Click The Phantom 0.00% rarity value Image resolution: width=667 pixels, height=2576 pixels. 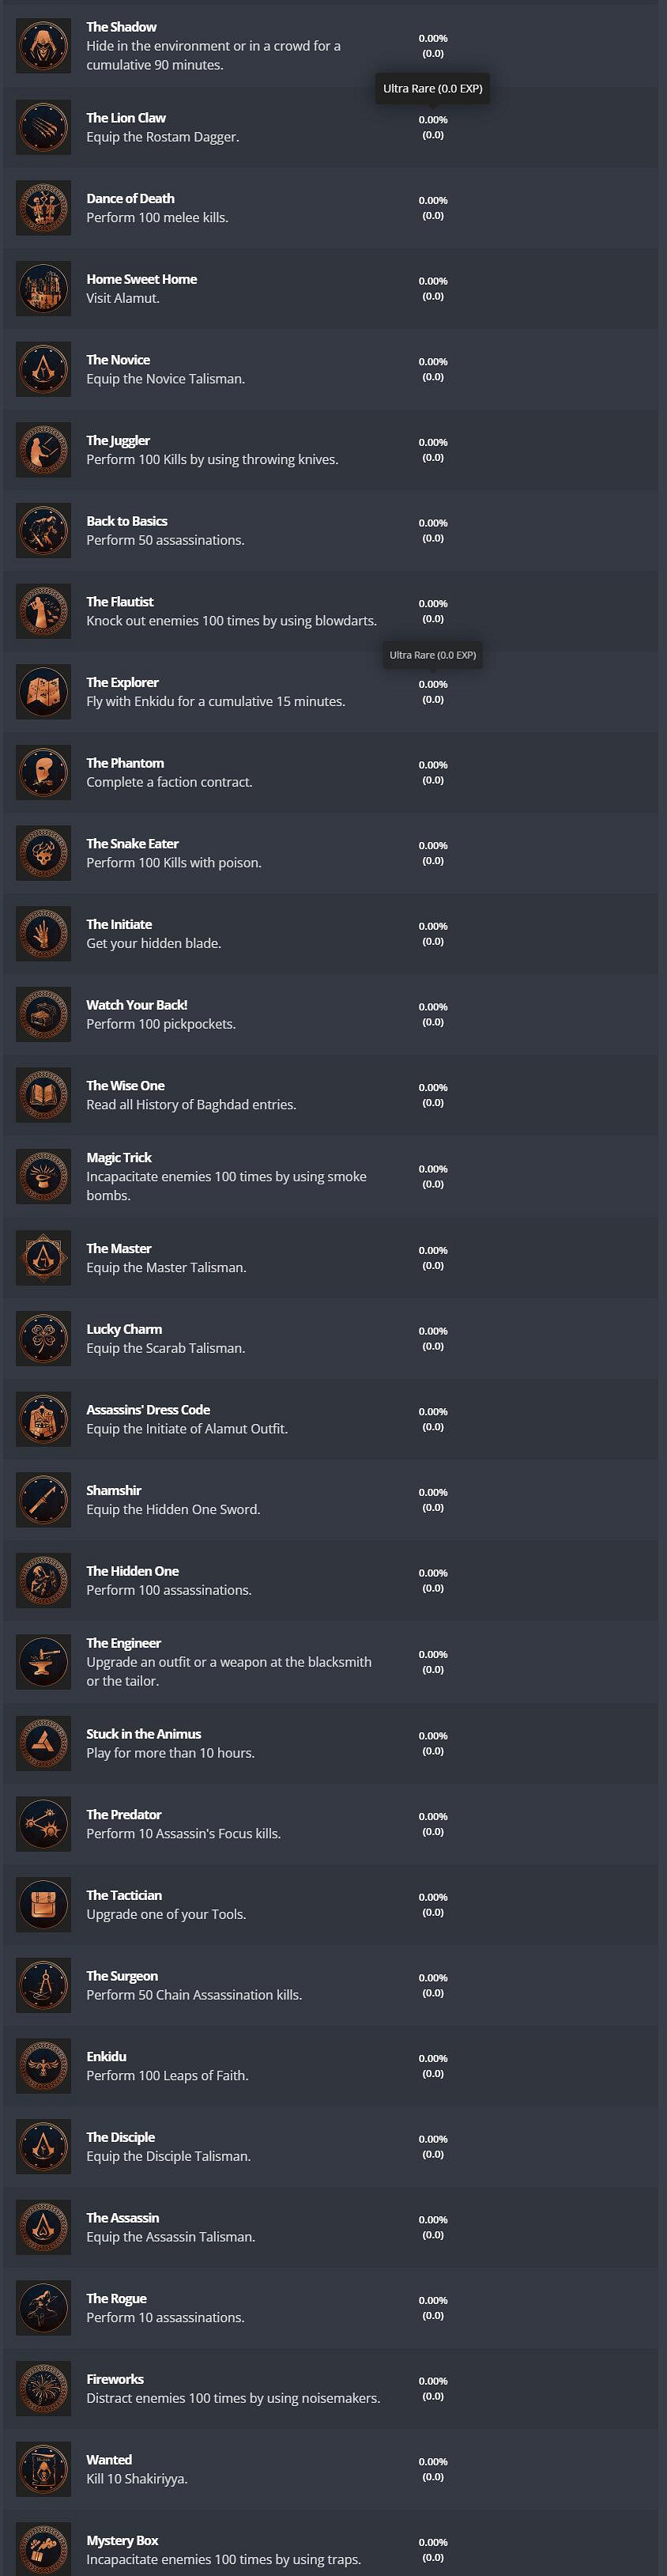433,765
